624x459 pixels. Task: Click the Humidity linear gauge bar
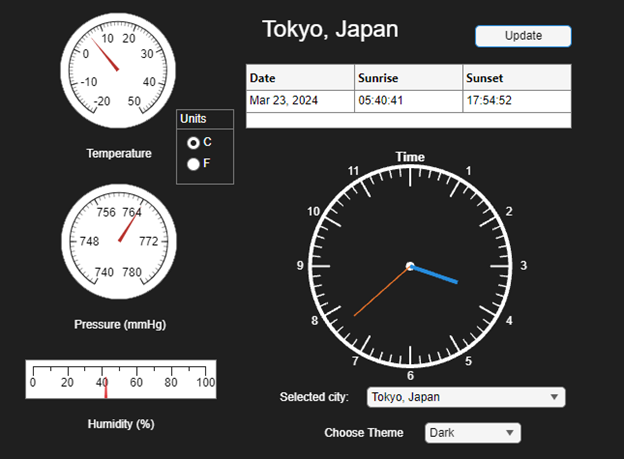coord(120,379)
